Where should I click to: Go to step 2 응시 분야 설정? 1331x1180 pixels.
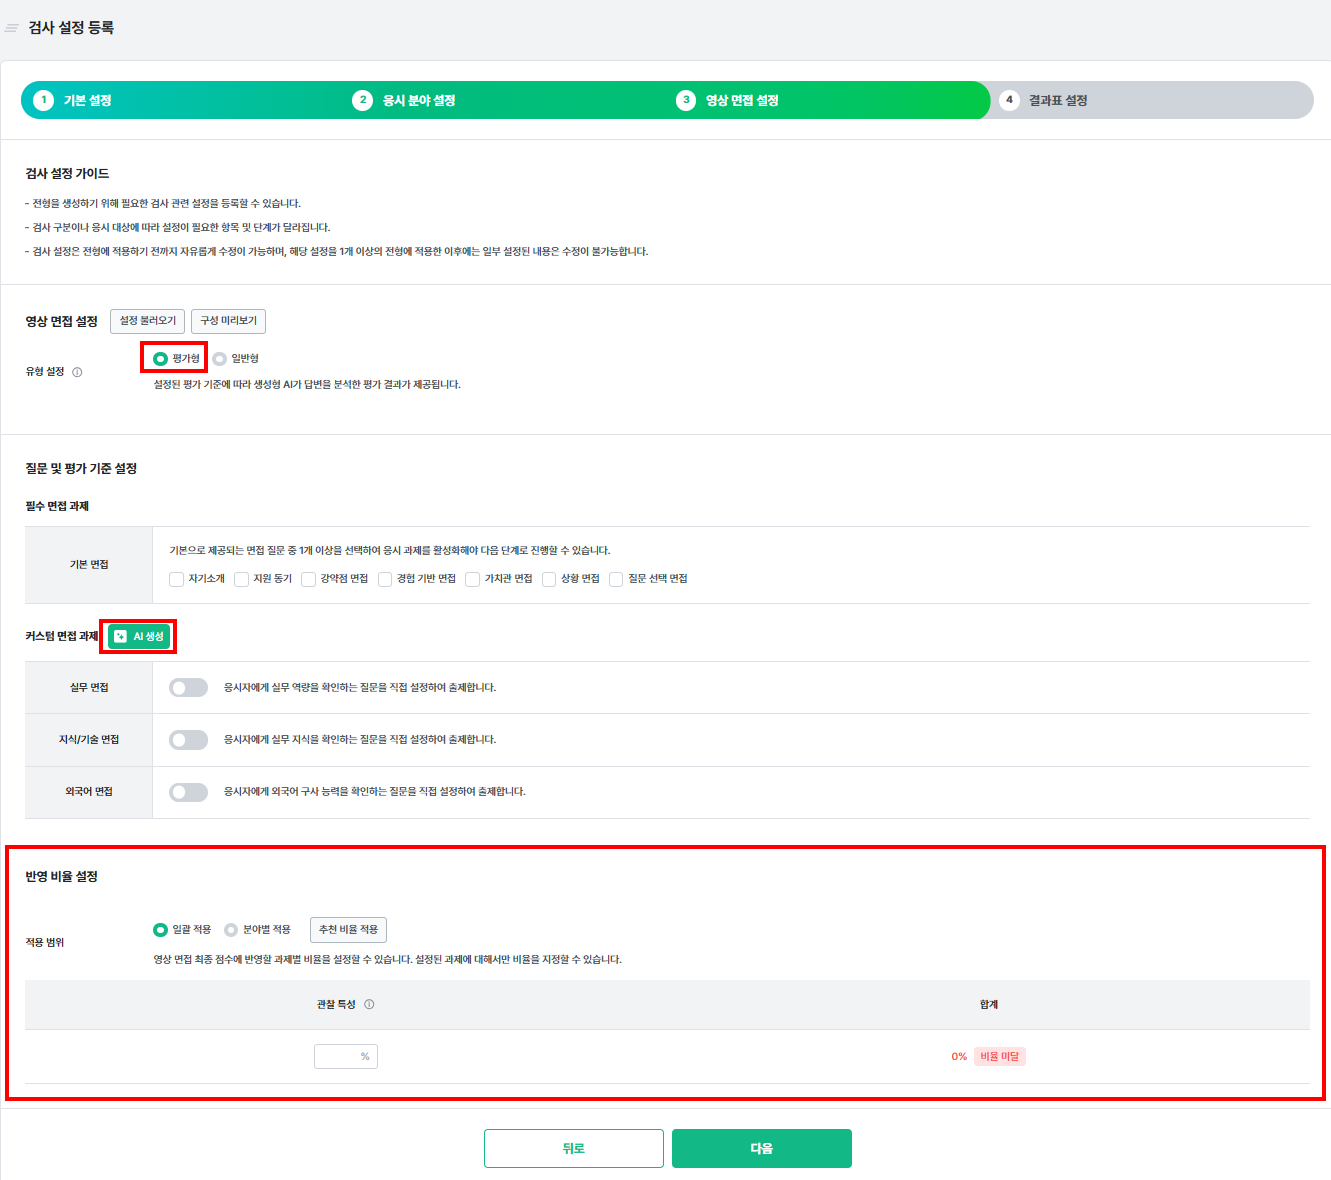click(404, 100)
